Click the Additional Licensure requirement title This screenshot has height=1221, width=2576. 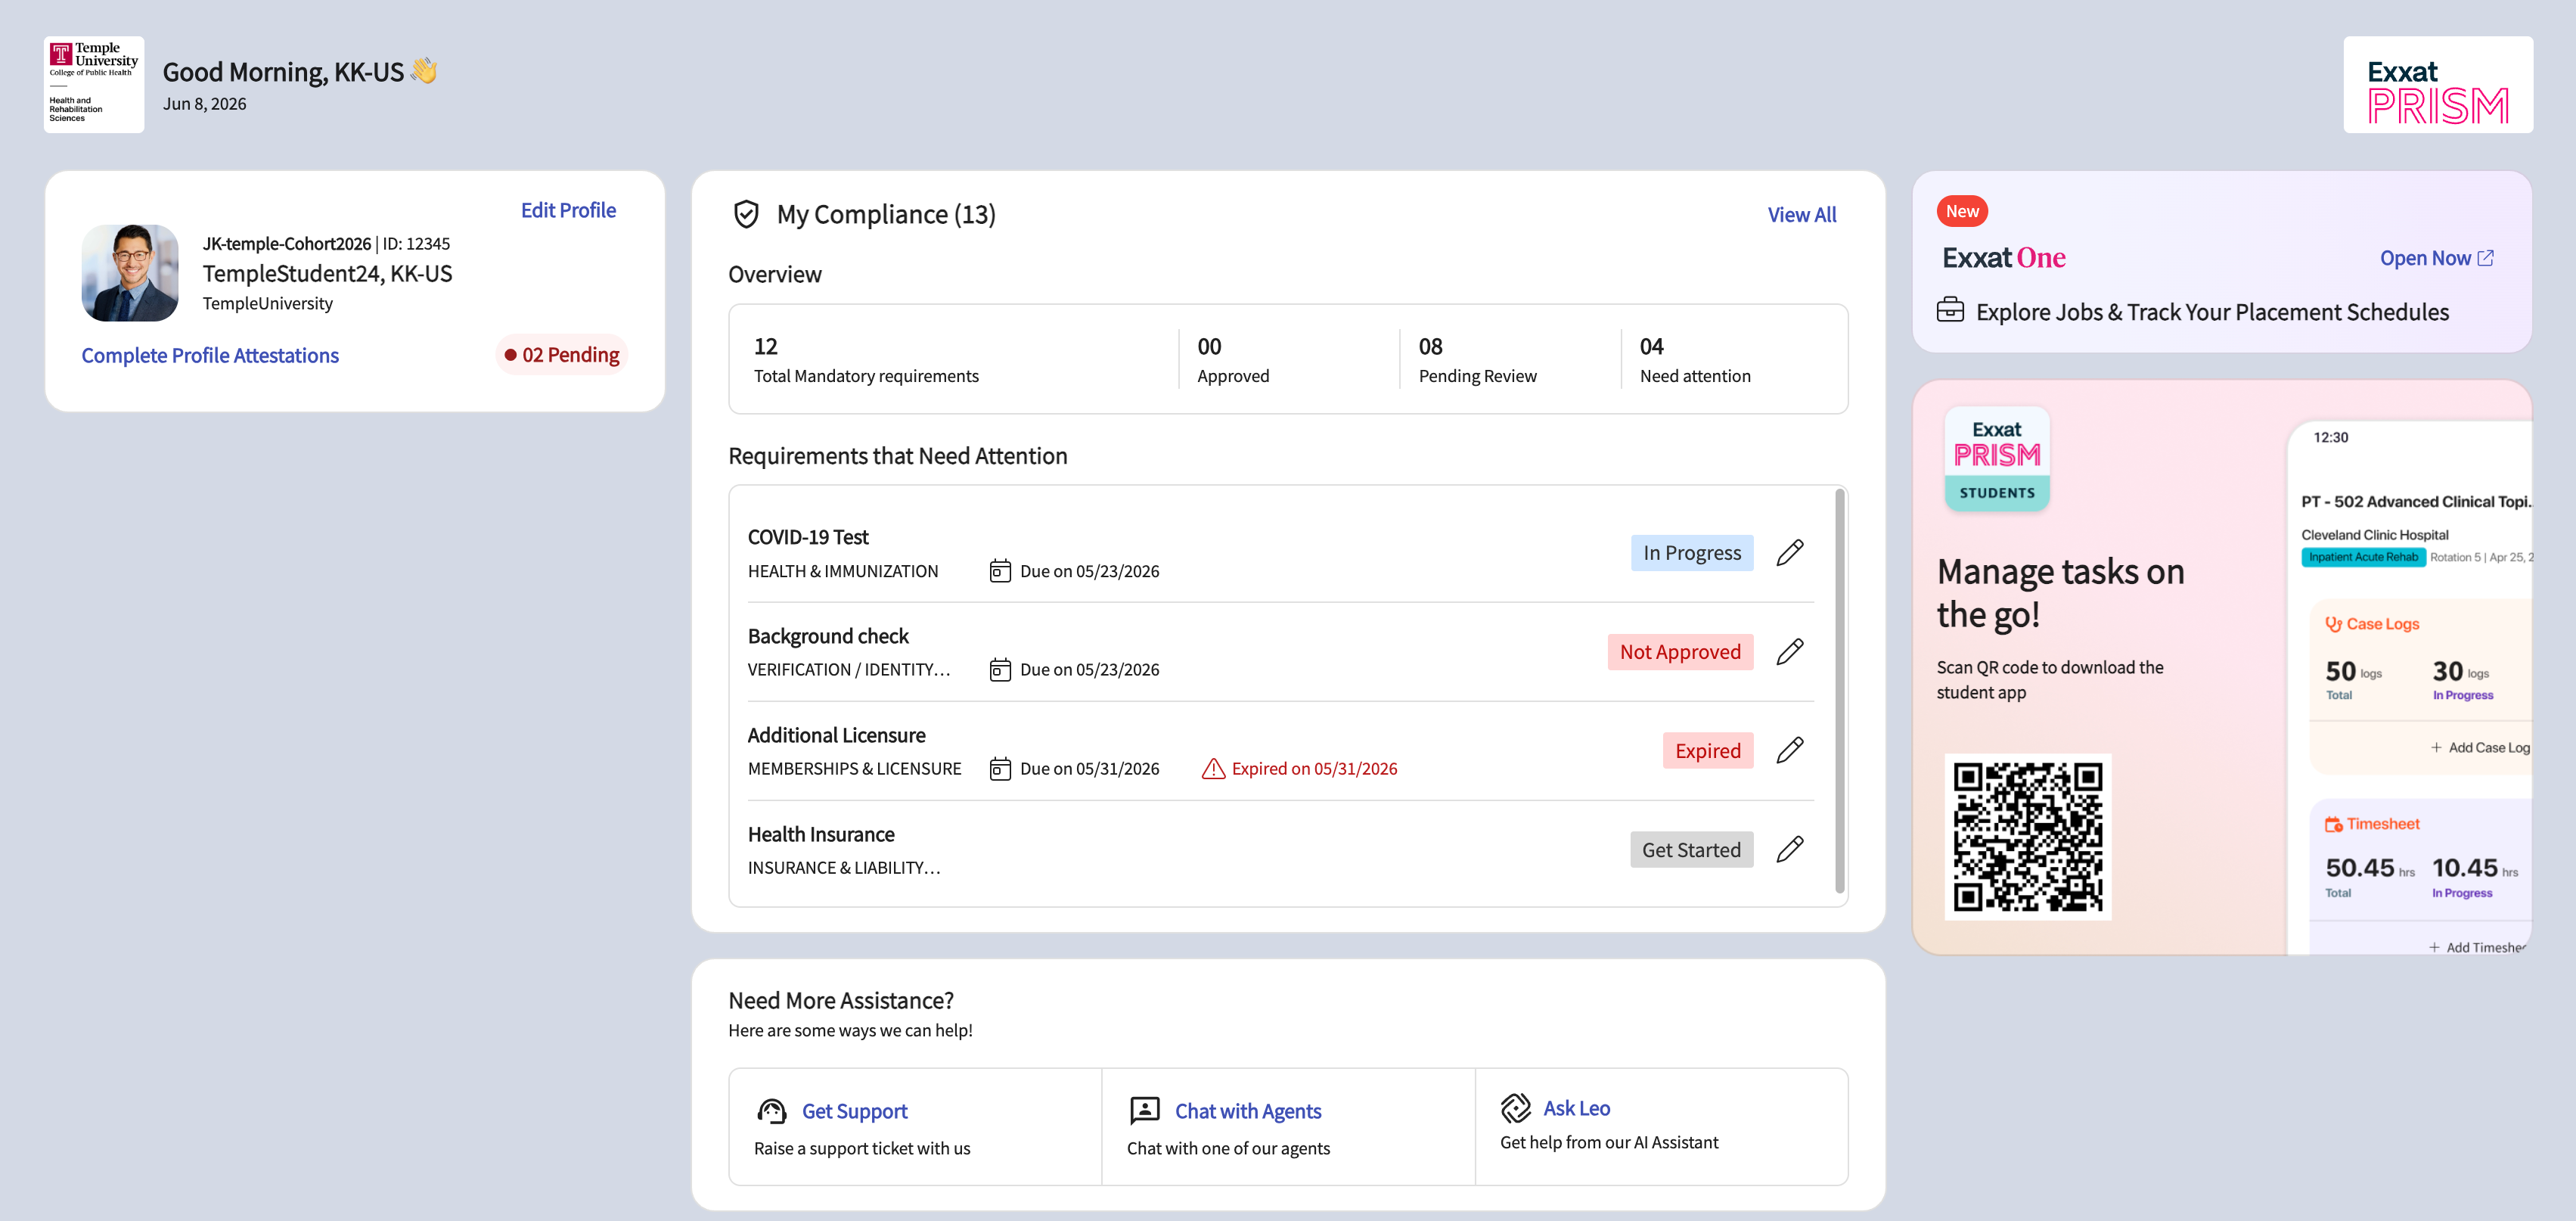click(837, 735)
